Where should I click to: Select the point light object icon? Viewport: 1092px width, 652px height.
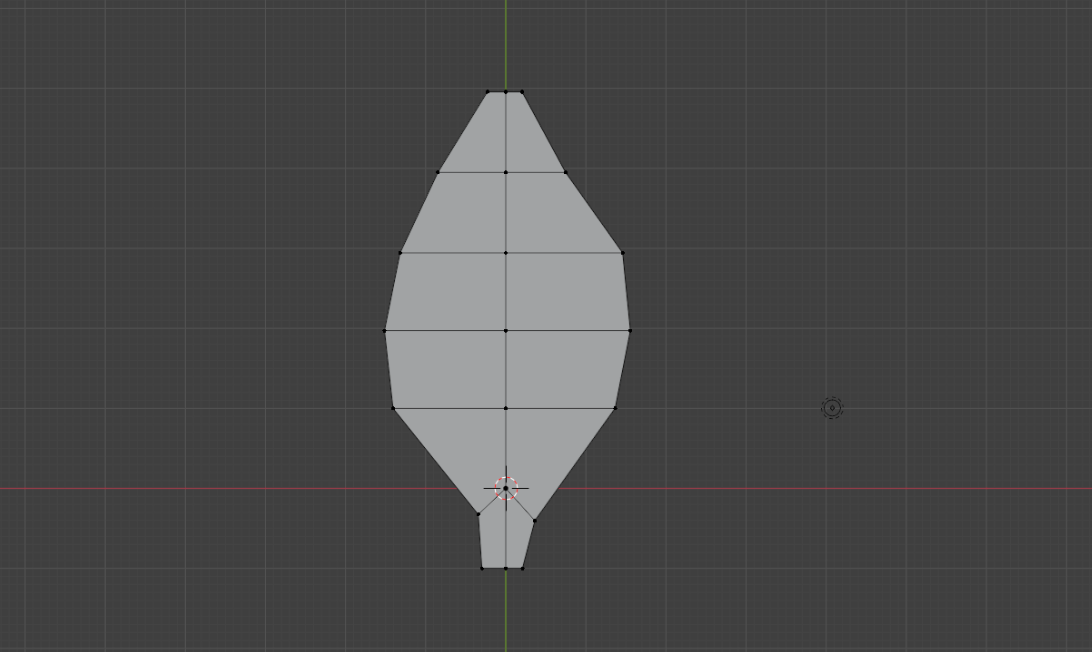[x=832, y=408]
